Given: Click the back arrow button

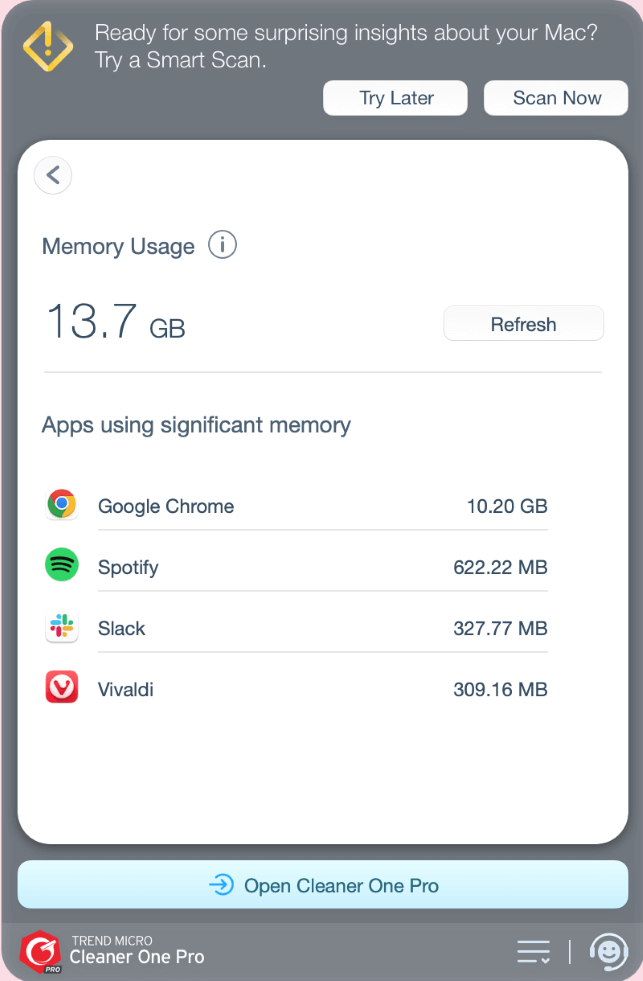Looking at the screenshot, I should [x=53, y=175].
